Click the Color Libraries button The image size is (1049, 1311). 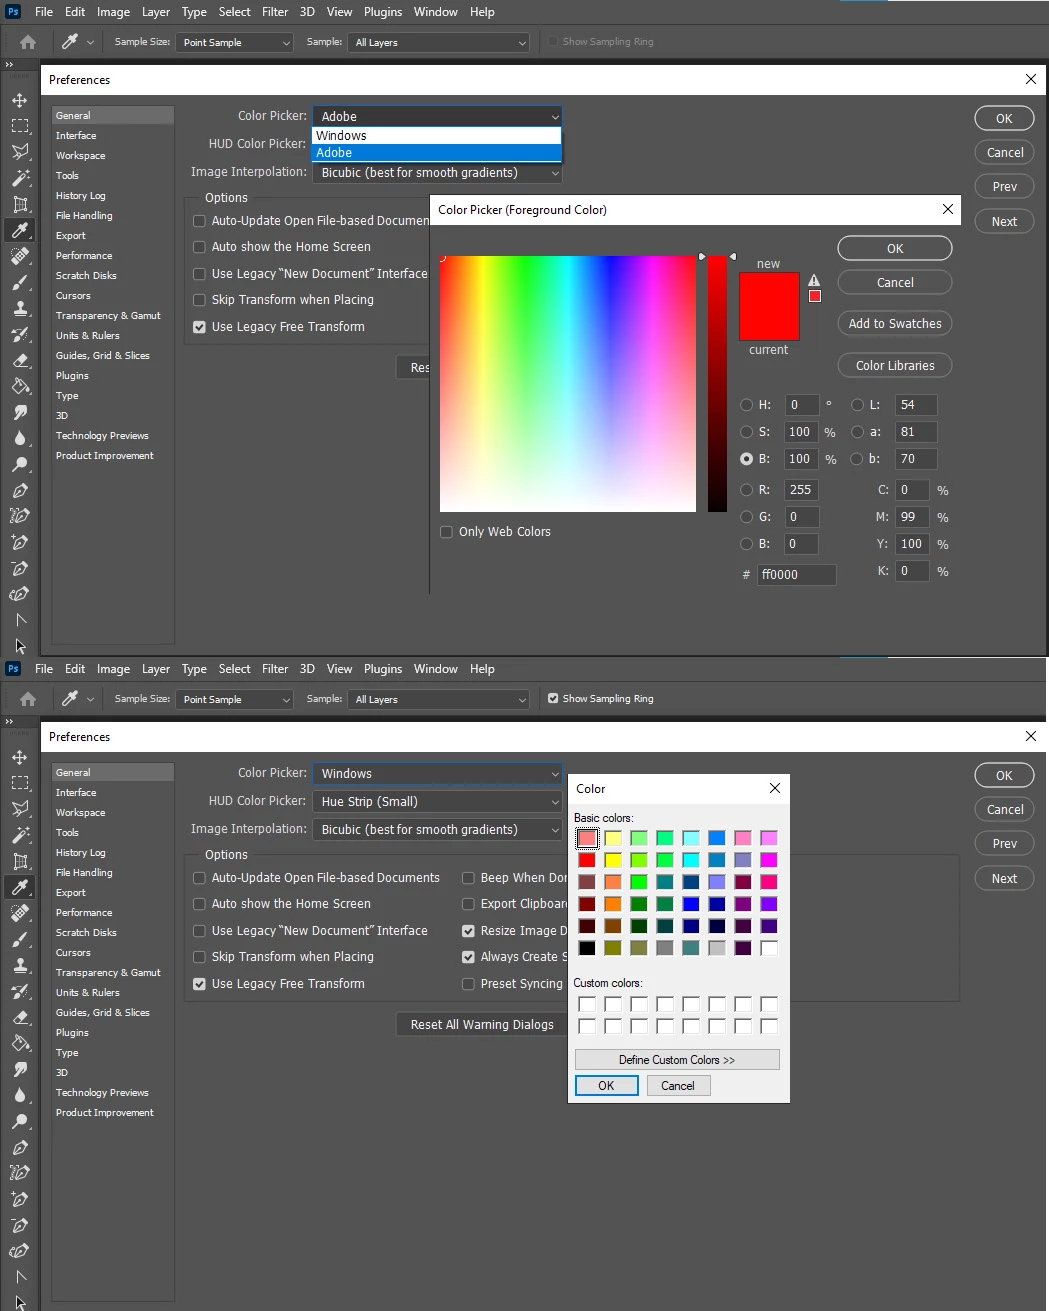(895, 366)
